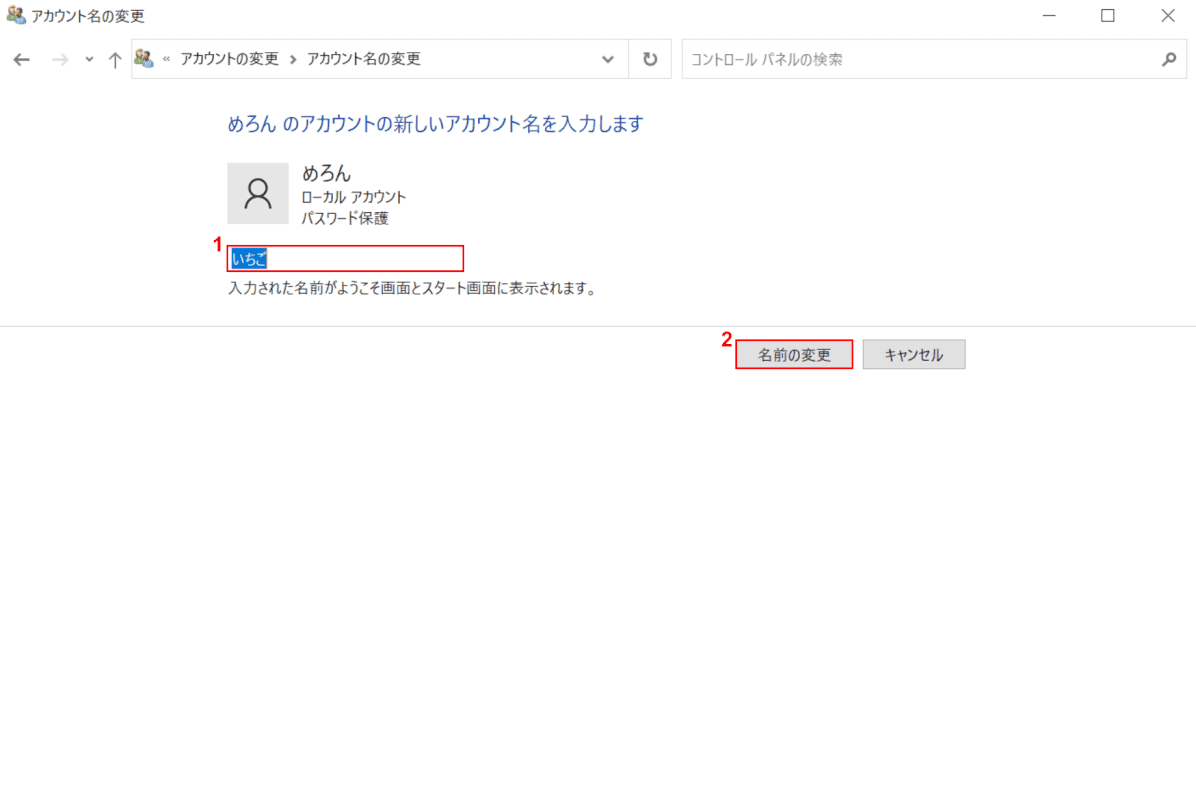This screenshot has height=800, width=1196.
Task: Click the 名前の変更 button
Action: (794, 355)
